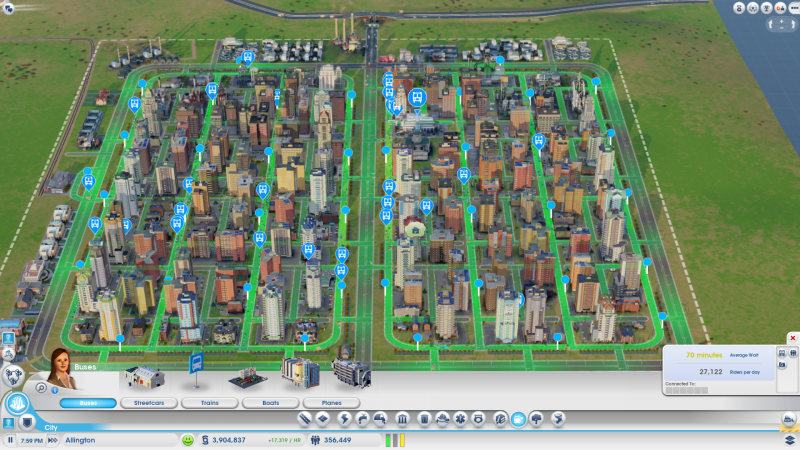The height and width of the screenshot is (450, 800).
Task: Click the large city skyline button
Action: [x=17, y=404]
